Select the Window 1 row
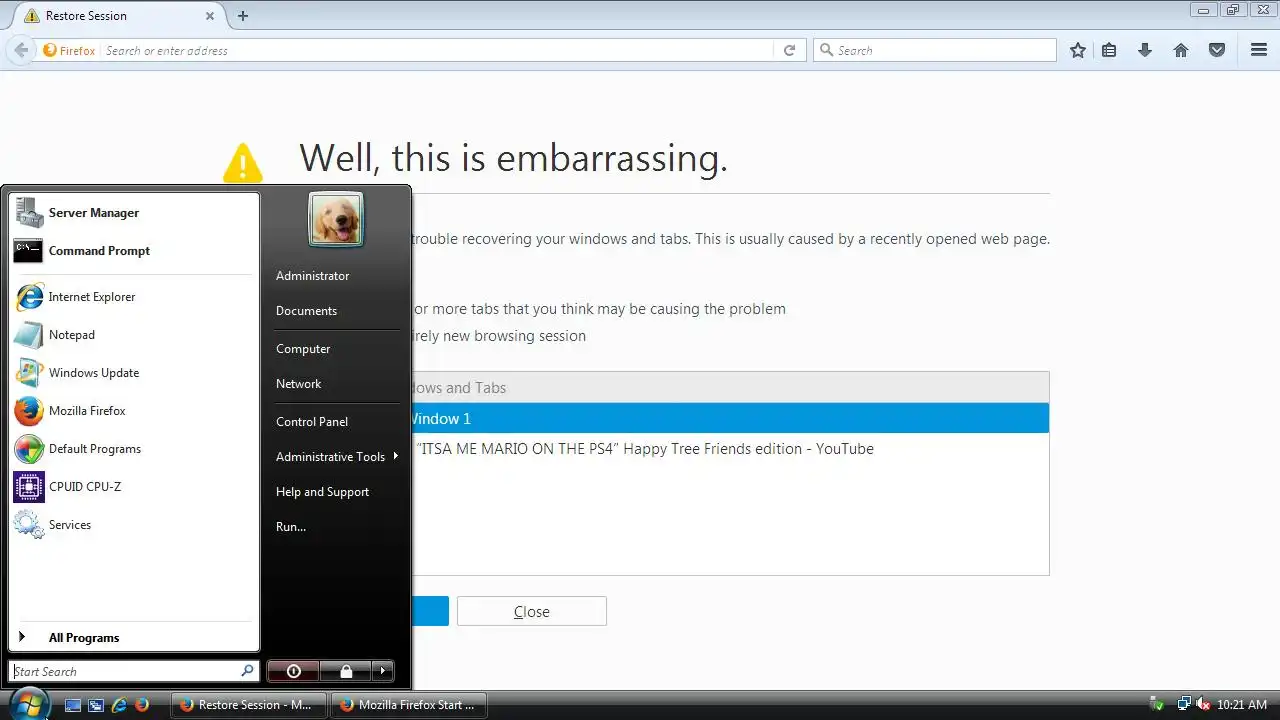The width and height of the screenshot is (1280, 720). point(729,418)
